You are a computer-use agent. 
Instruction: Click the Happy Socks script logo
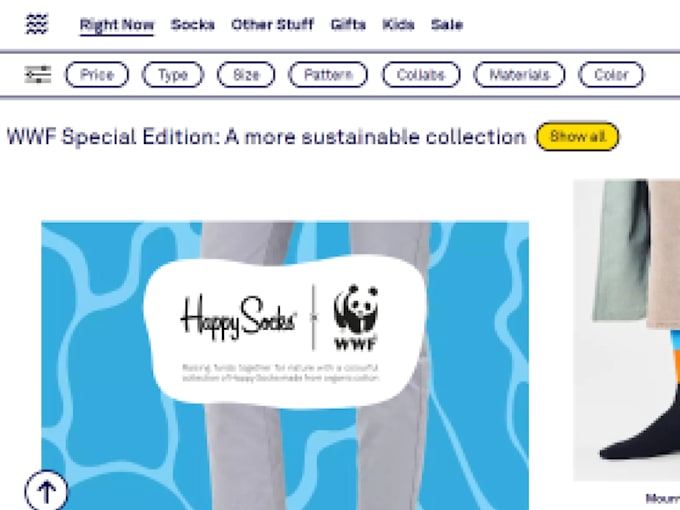point(239,317)
